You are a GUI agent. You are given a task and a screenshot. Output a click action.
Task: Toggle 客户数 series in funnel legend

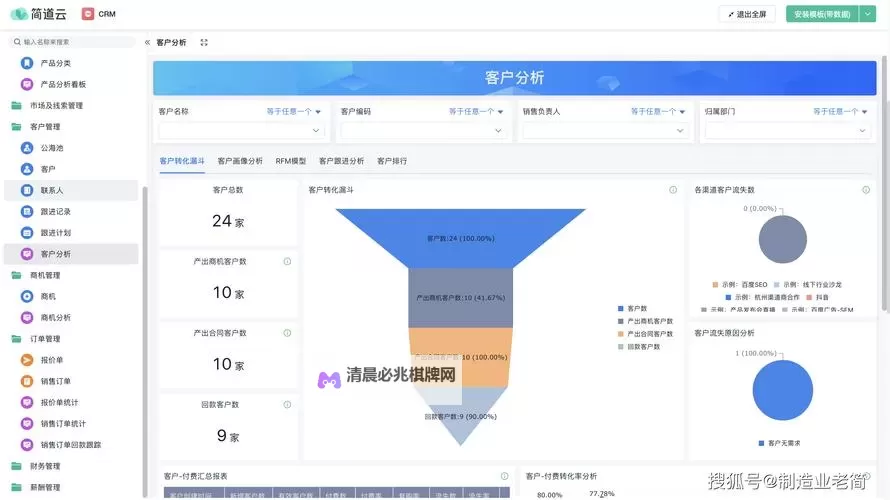click(x=632, y=309)
